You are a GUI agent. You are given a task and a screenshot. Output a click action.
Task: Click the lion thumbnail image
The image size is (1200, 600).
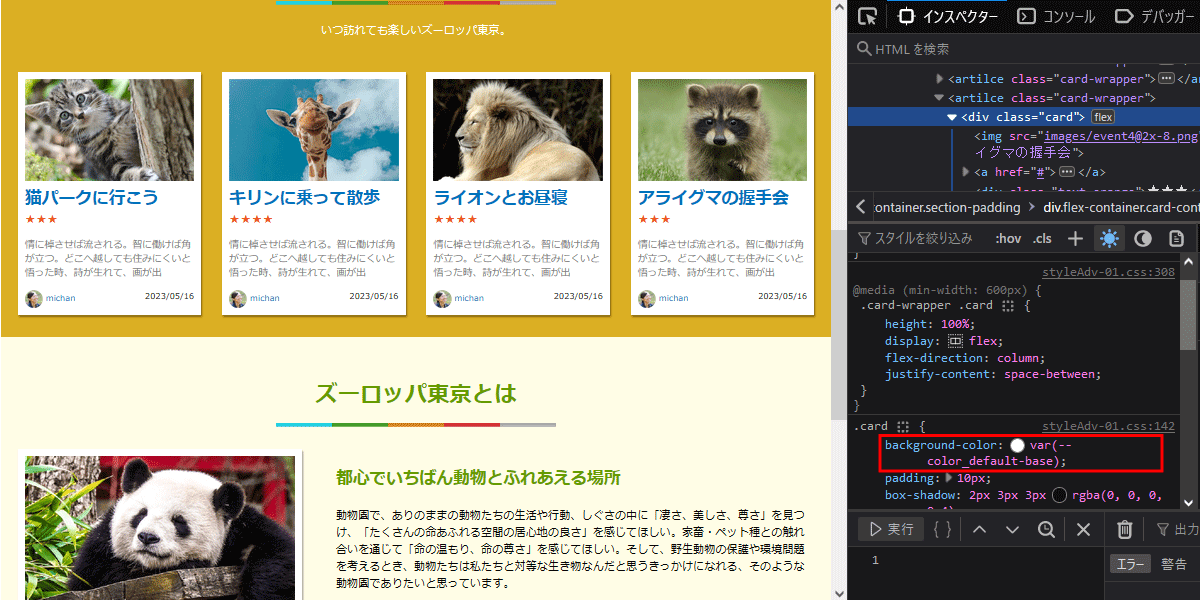click(x=518, y=130)
